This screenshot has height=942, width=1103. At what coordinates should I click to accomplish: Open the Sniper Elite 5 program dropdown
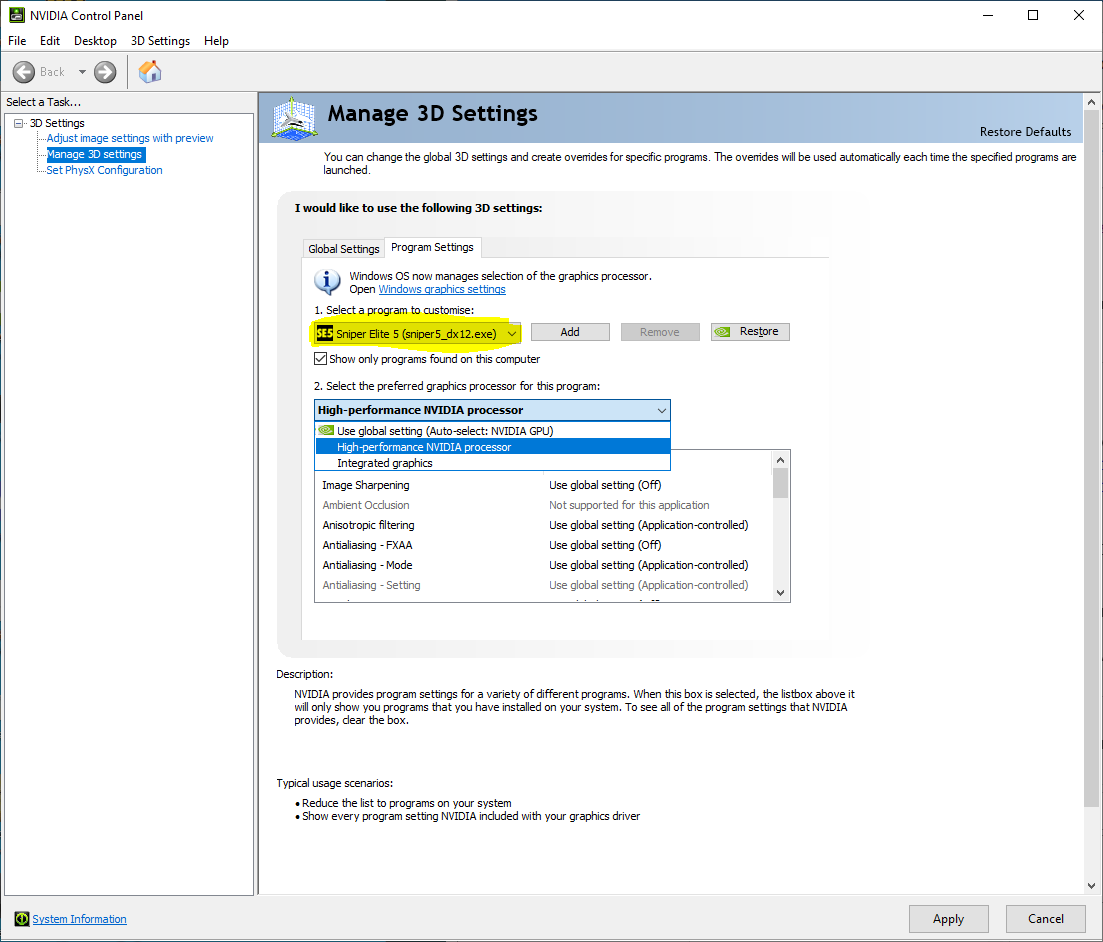(x=512, y=333)
